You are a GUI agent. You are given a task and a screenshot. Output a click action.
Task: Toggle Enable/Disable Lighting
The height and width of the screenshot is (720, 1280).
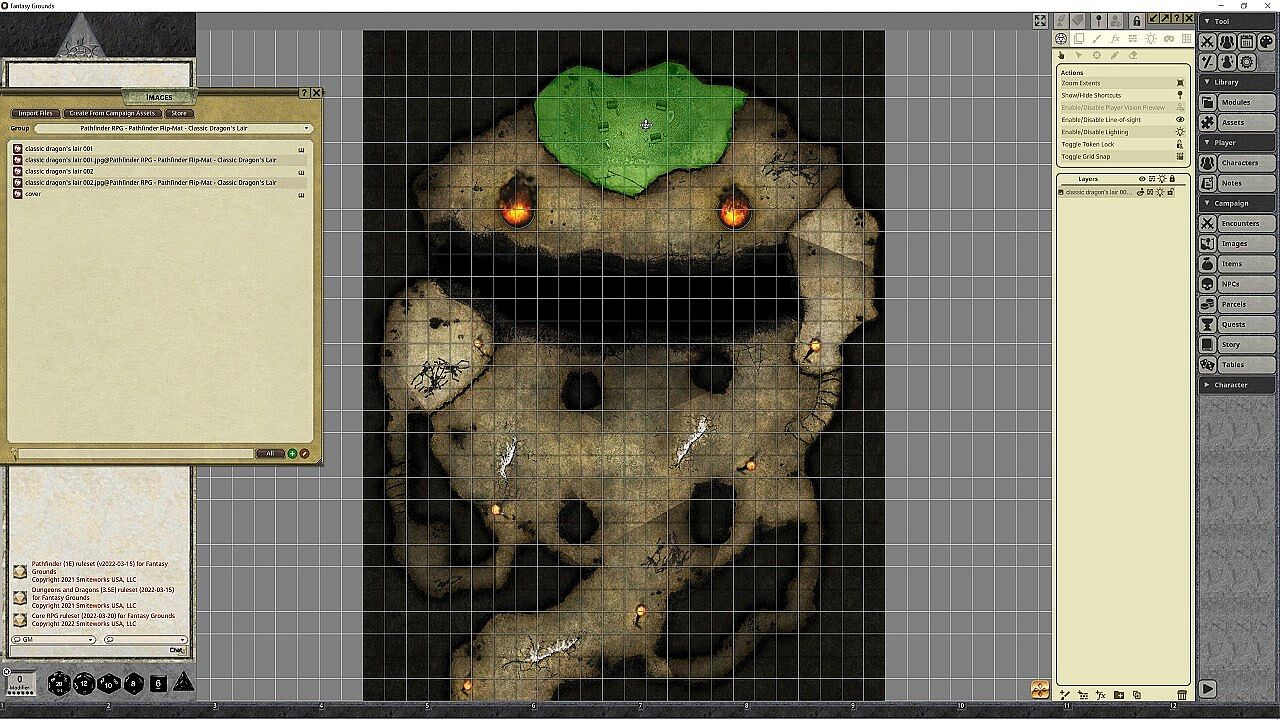click(x=1122, y=132)
